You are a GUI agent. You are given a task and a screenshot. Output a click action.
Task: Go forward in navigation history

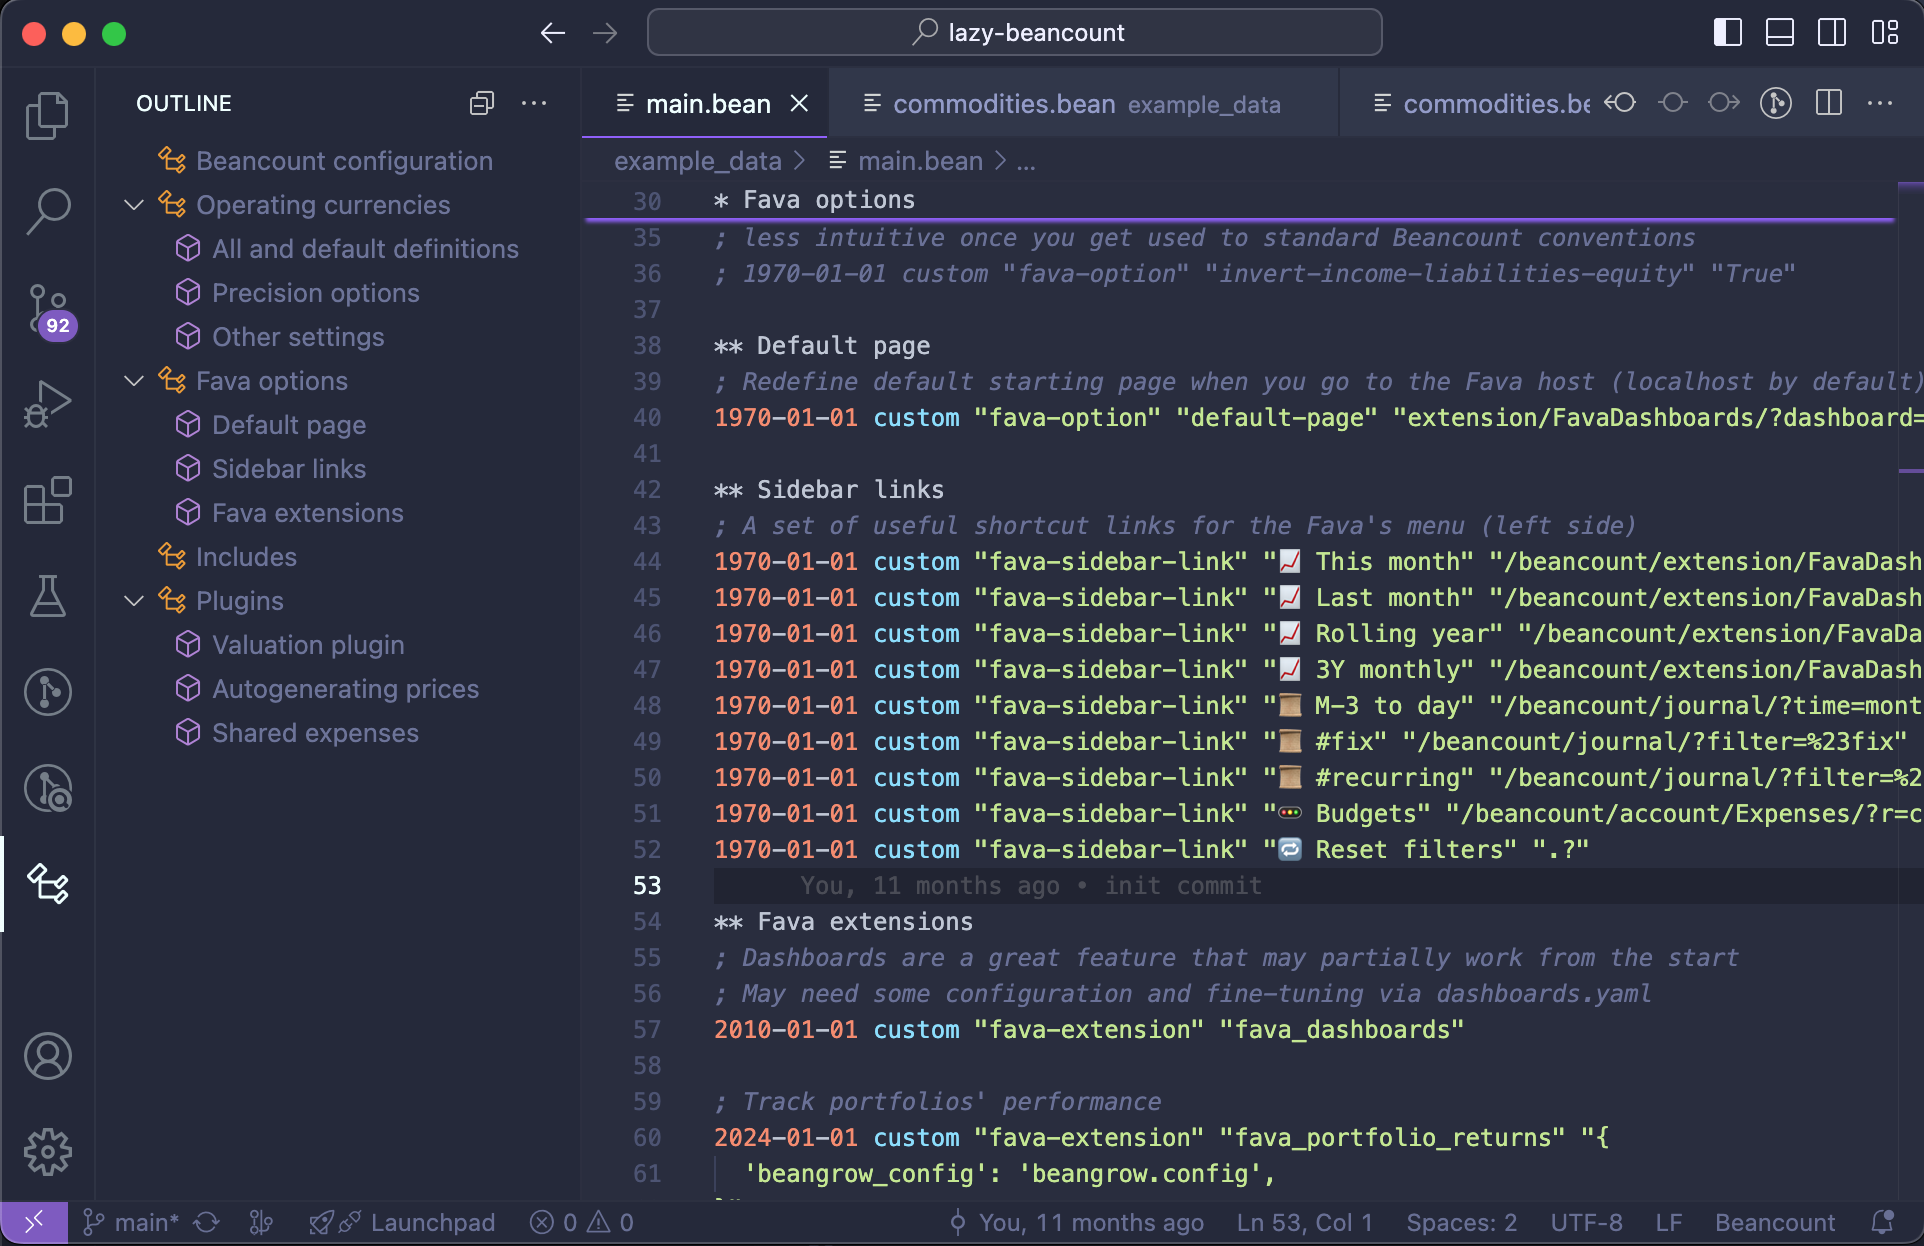[605, 33]
